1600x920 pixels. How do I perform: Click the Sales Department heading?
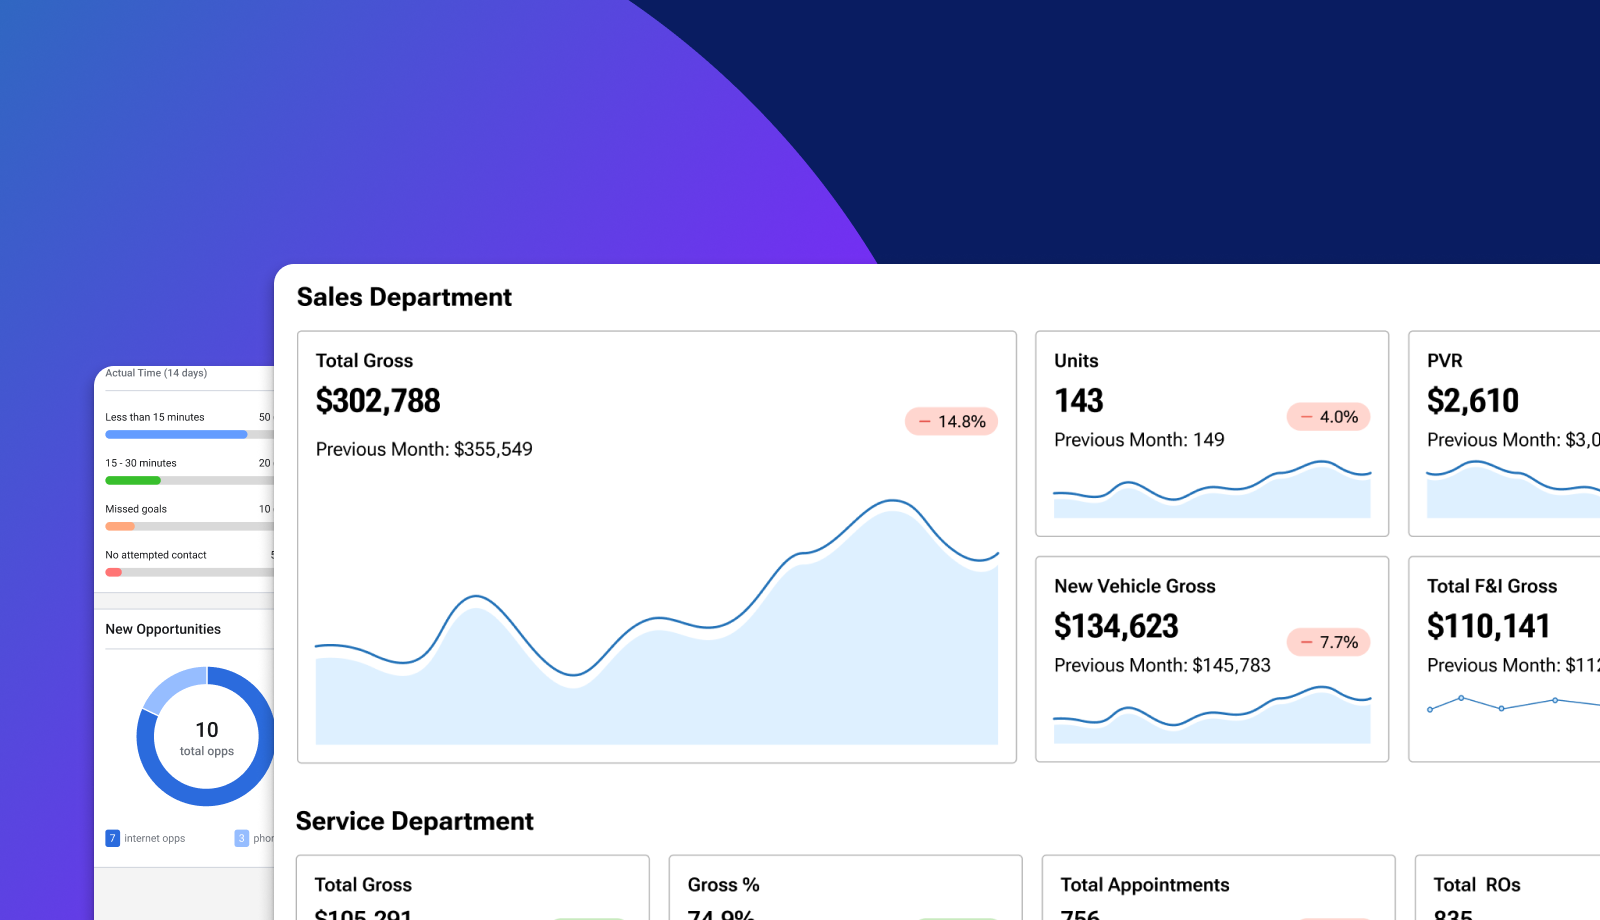[404, 297]
